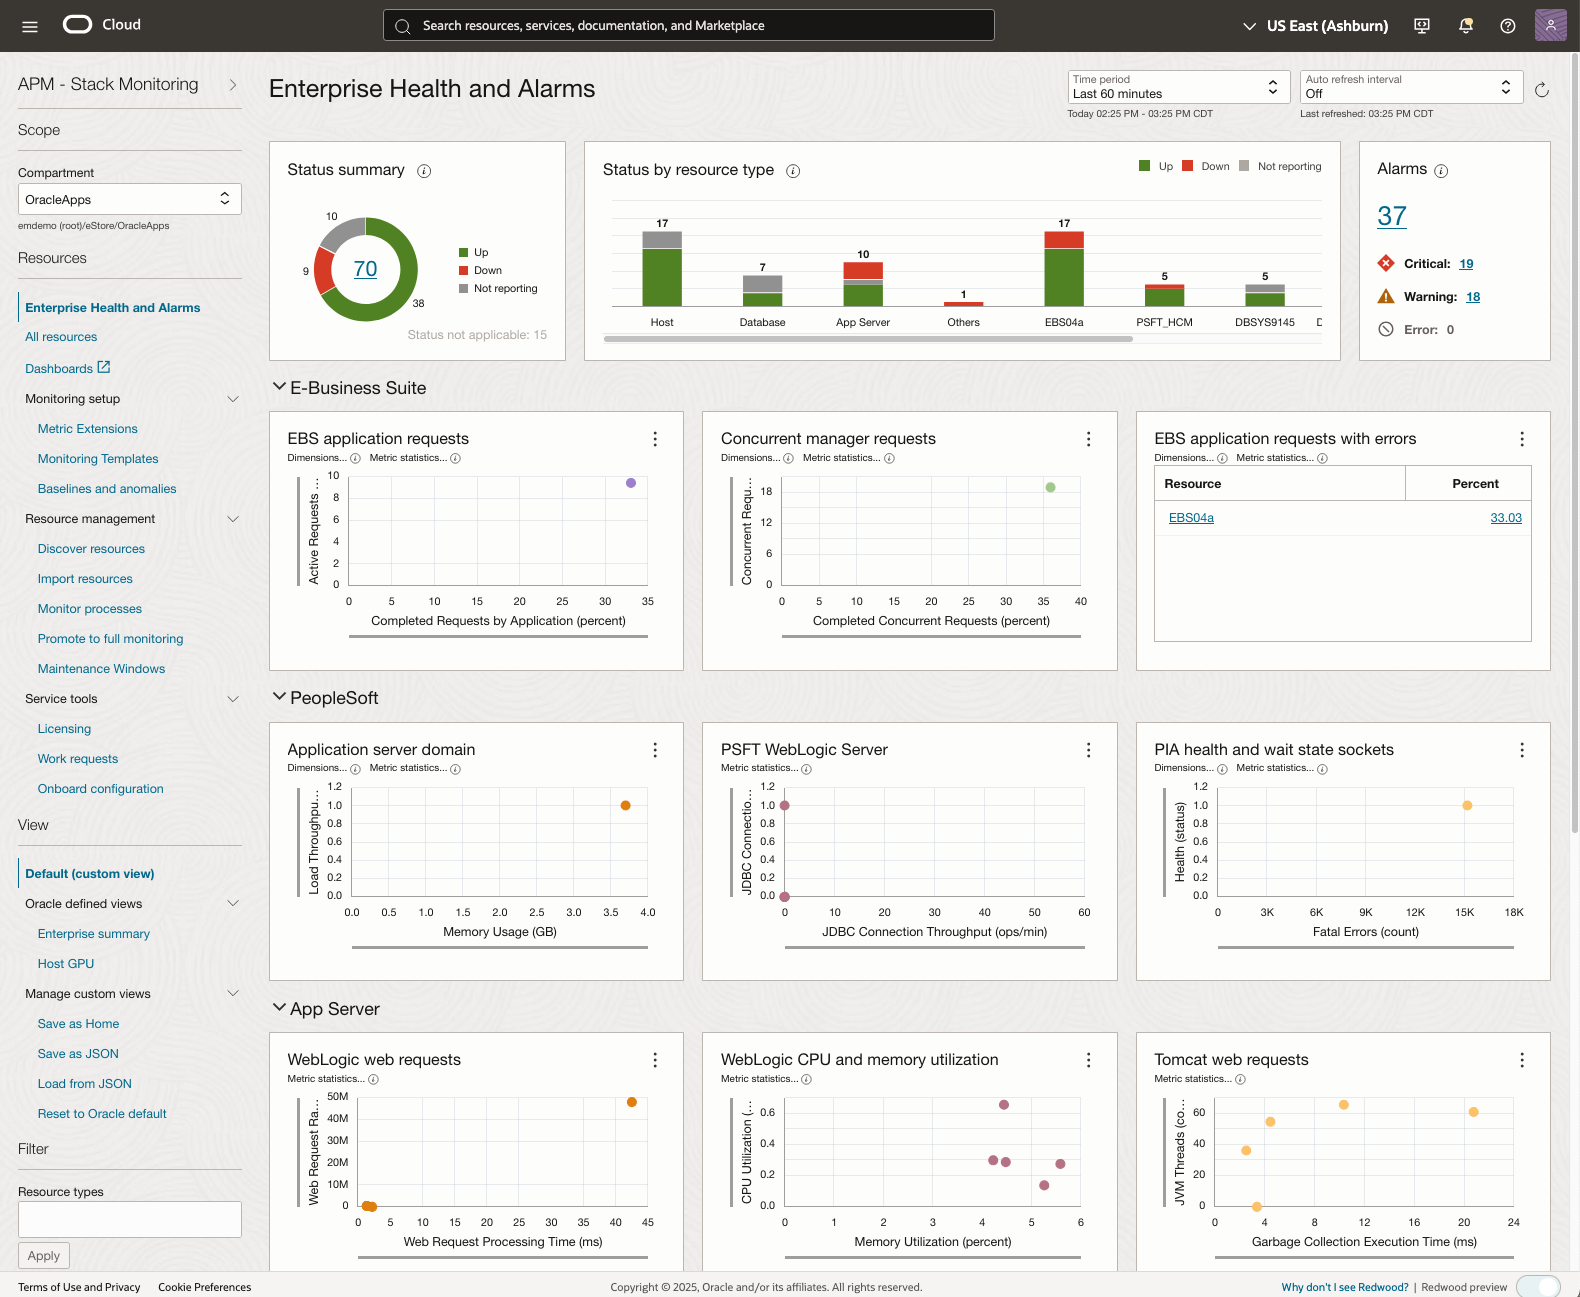
Task: Toggle the Not reporting legend in resource chart
Action: click(1280, 167)
